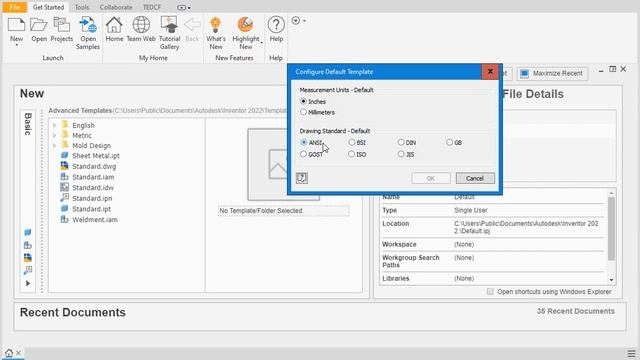Open Highlight New dropdown arrow
Screen dimensions: 640x360
[x=261, y=42]
